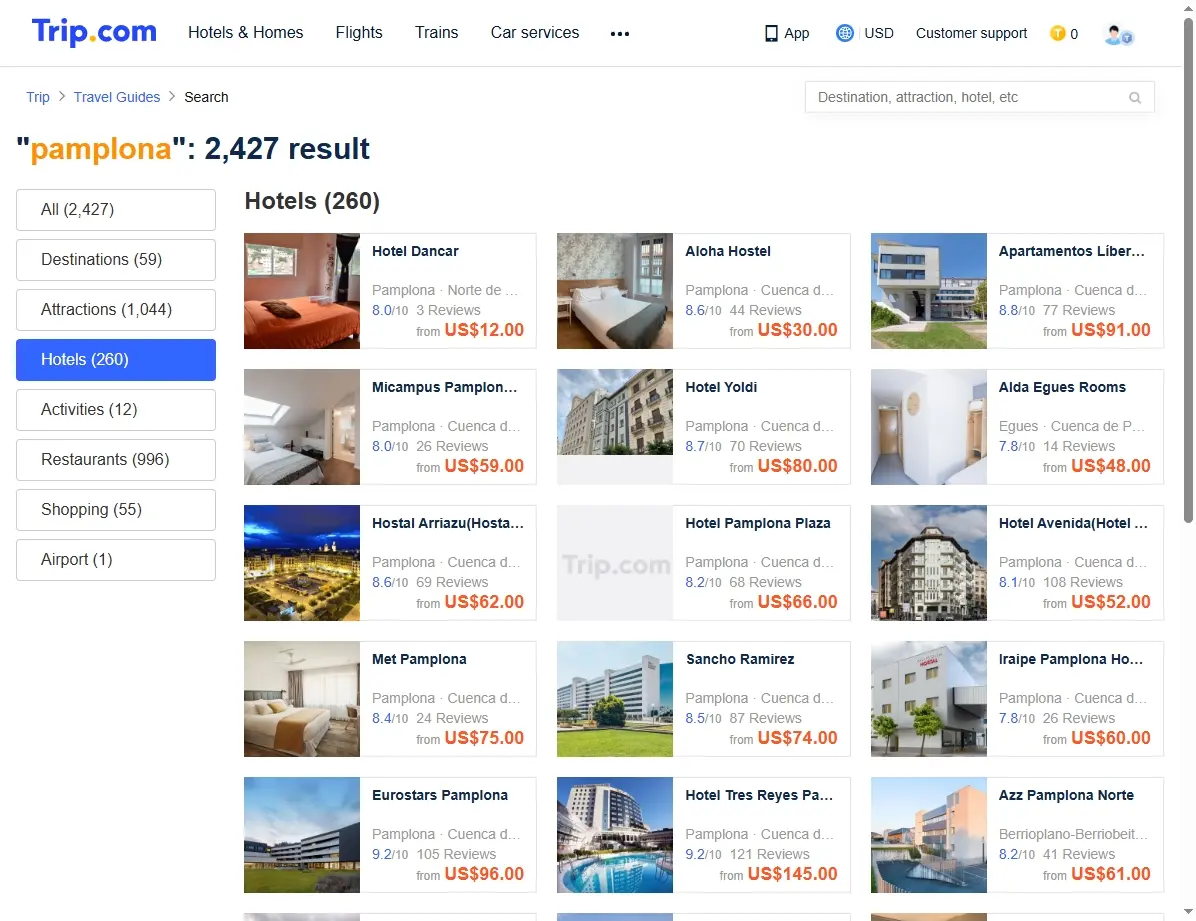Open Sancho Ramirez title link

[x=740, y=659]
